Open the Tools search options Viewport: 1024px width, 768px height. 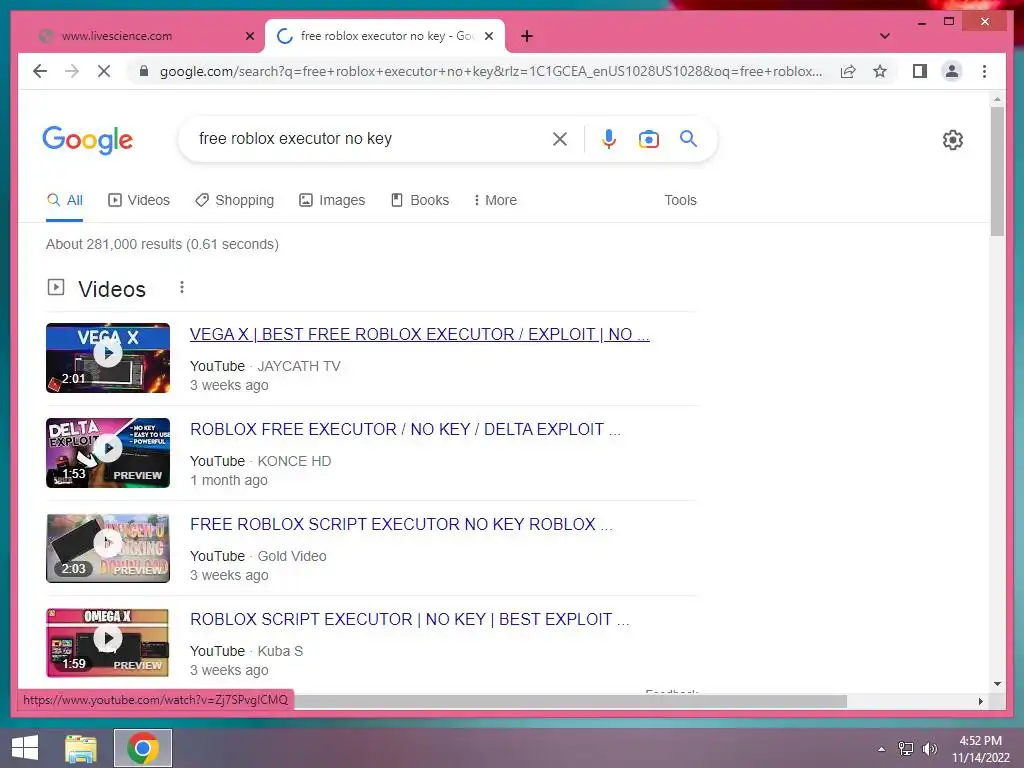(x=680, y=200)
